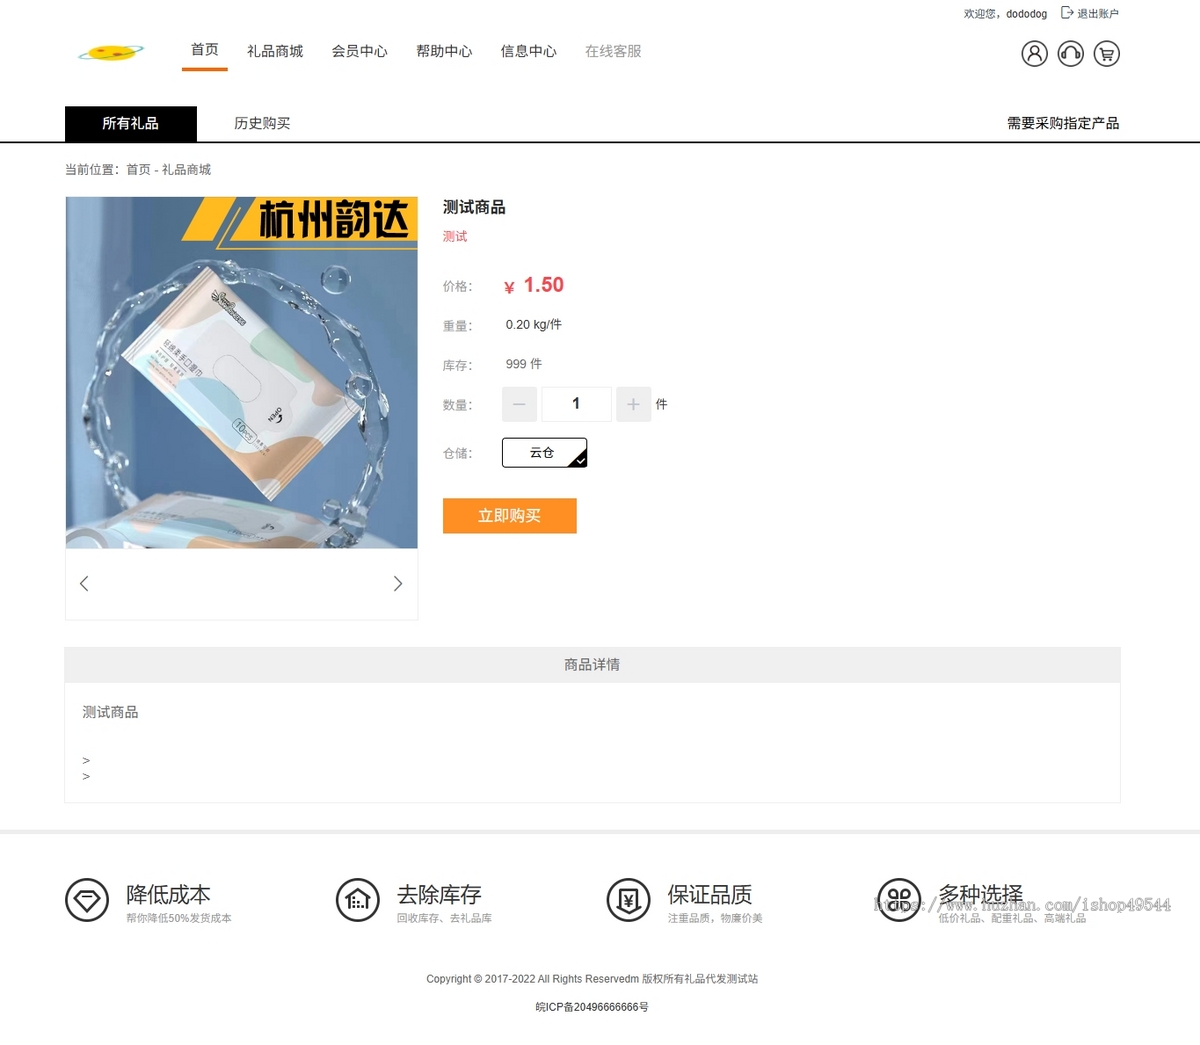This screenshot has height=1045, width=1200.
Task: Open the customer service headset icon
Action: (x=1070, y=53)
